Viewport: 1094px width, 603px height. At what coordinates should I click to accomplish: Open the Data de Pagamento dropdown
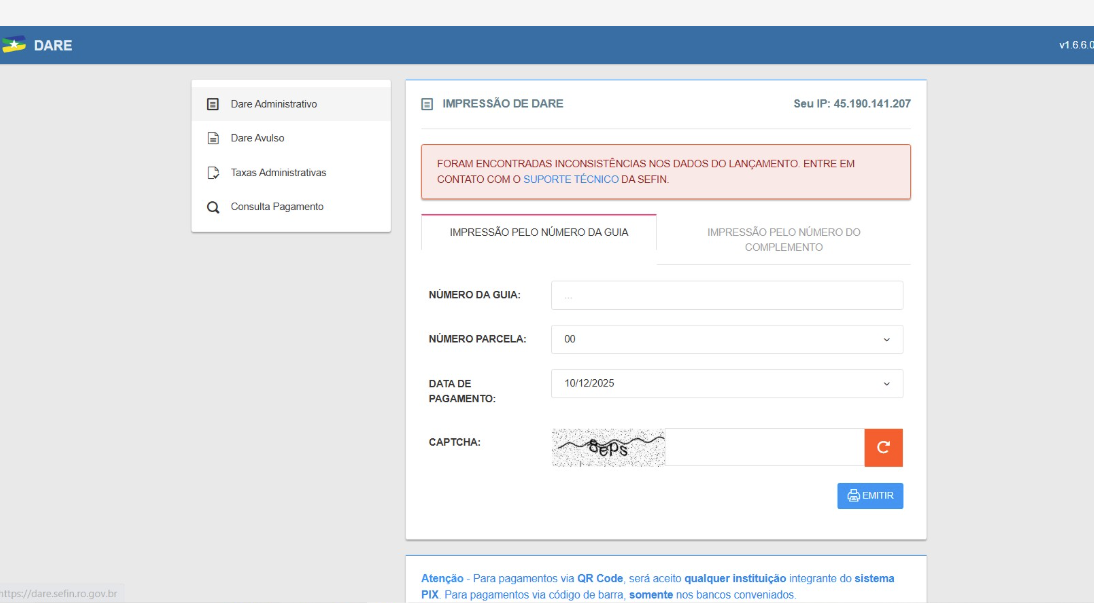coord(726,383)
